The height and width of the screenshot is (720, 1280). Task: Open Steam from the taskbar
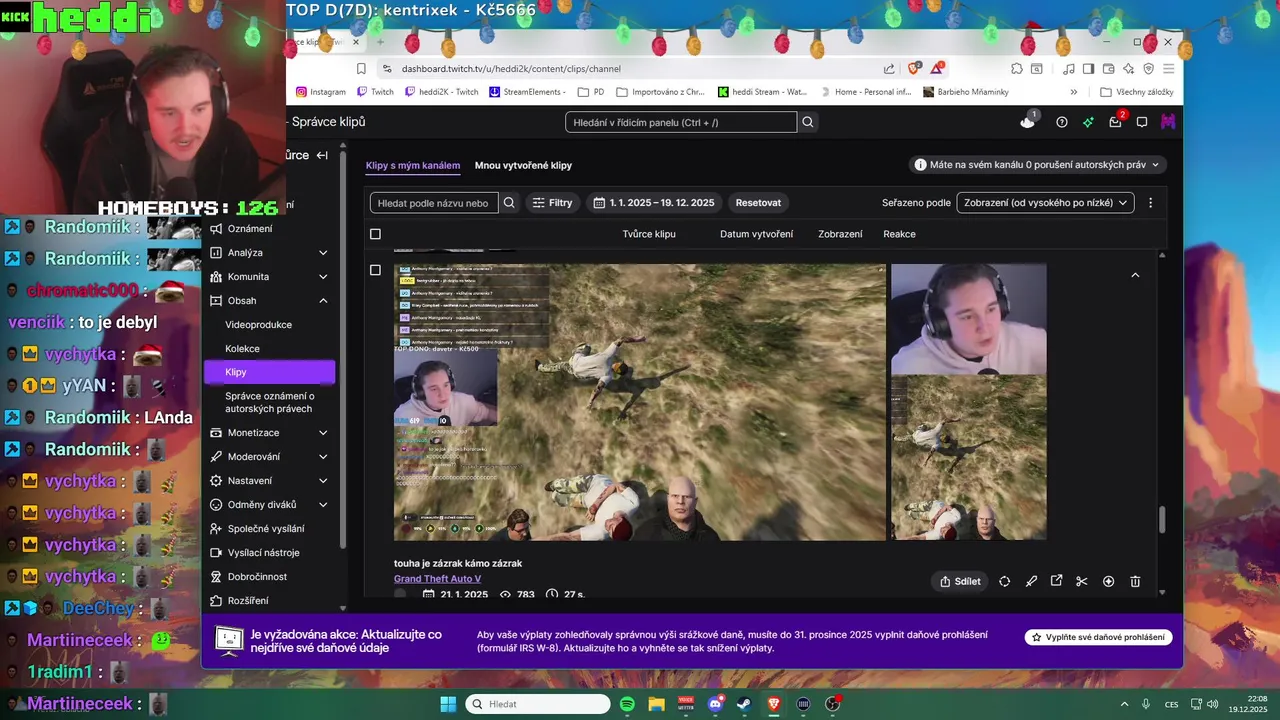click(744, 704)
